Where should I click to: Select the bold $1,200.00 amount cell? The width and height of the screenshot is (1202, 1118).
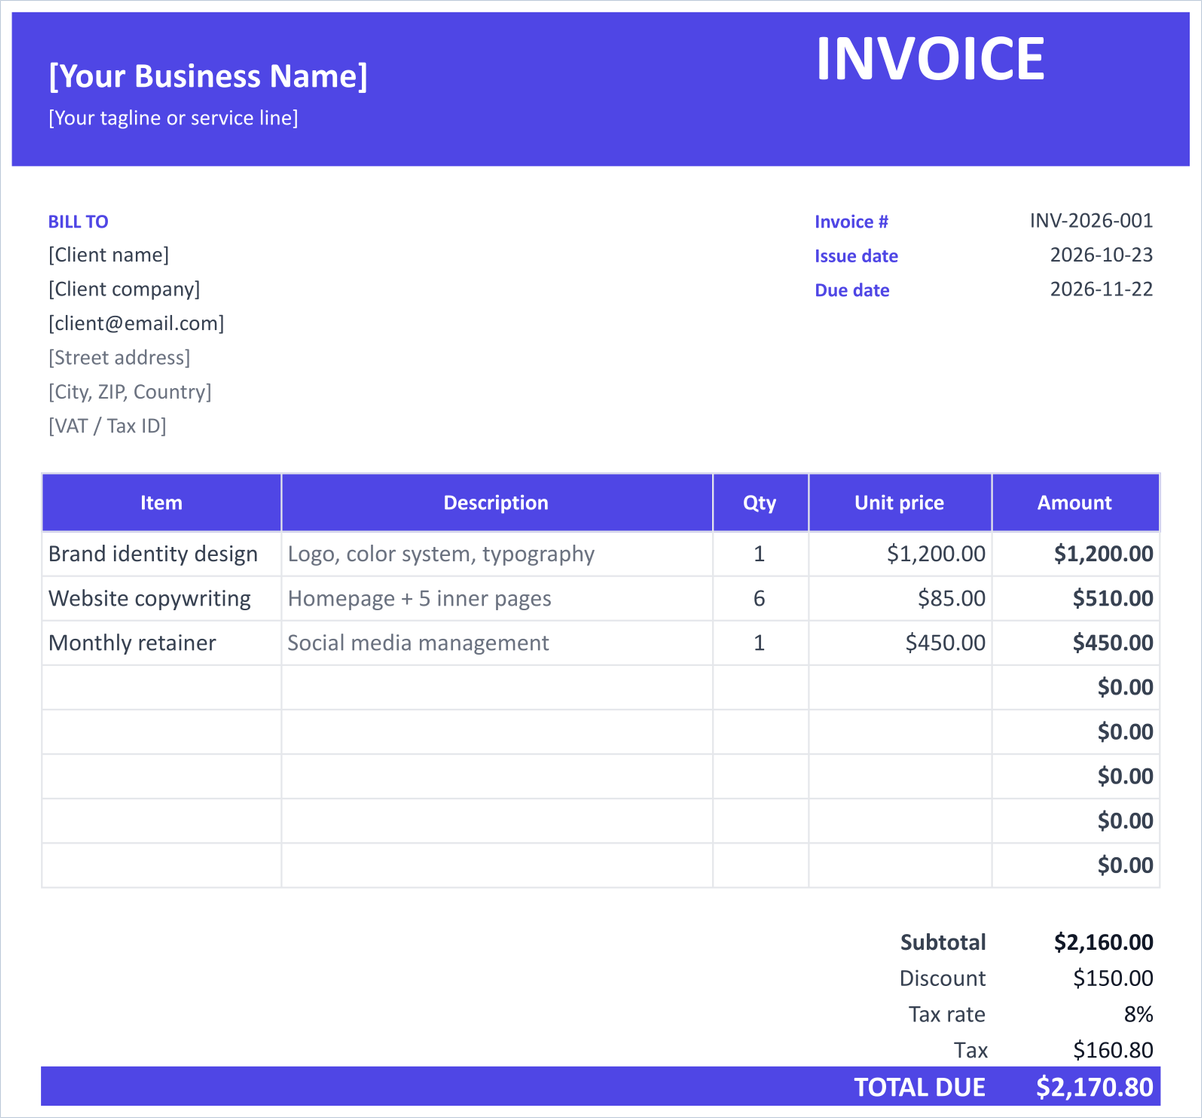point(1076,554)
